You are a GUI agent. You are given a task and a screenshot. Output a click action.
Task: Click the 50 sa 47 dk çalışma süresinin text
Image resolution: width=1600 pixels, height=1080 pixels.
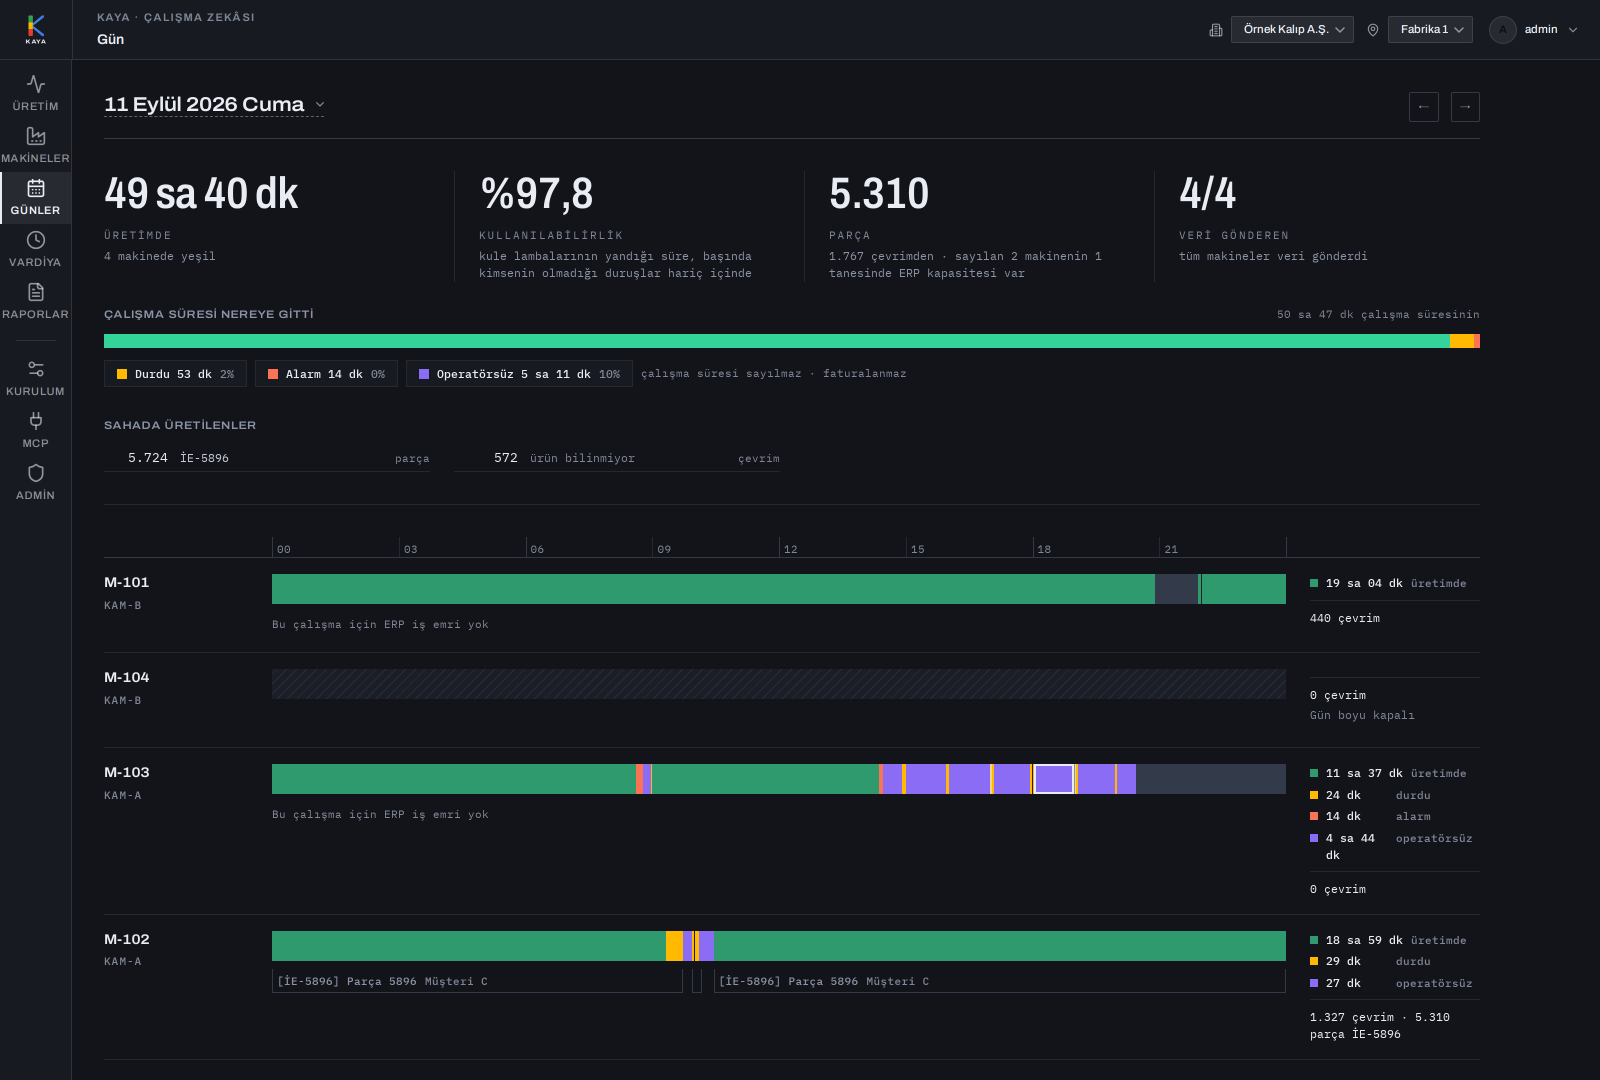[x=1378, y=314]
